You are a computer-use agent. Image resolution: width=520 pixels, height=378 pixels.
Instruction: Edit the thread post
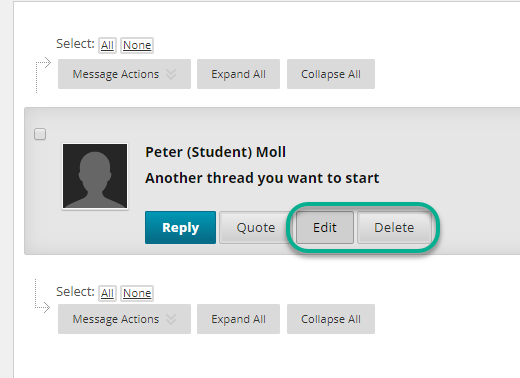[325, 227]
